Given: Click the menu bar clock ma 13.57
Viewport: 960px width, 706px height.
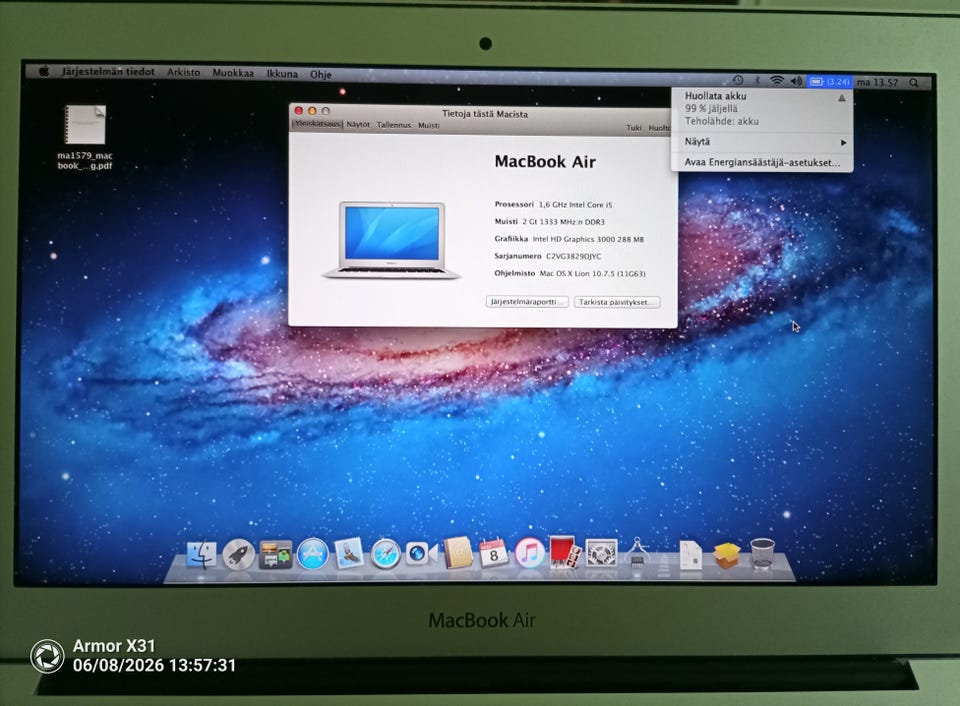Looking at the screenshot, I should pos(877,82).
